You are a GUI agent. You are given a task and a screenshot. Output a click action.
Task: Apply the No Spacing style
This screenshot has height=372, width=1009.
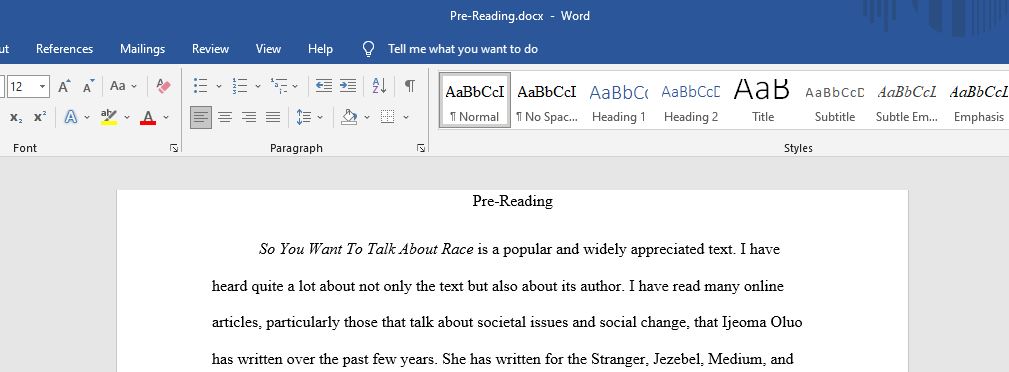click(x=547, y=100)
